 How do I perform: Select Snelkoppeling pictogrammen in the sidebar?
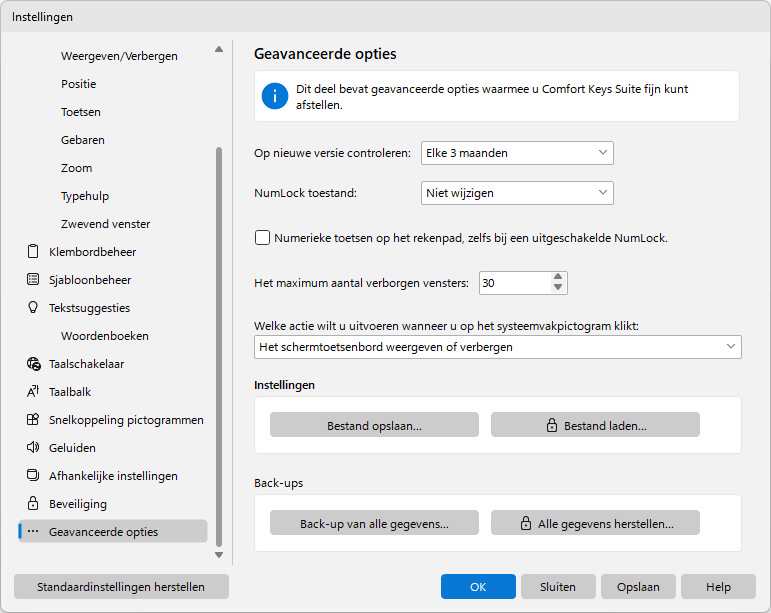coord(126,420)
